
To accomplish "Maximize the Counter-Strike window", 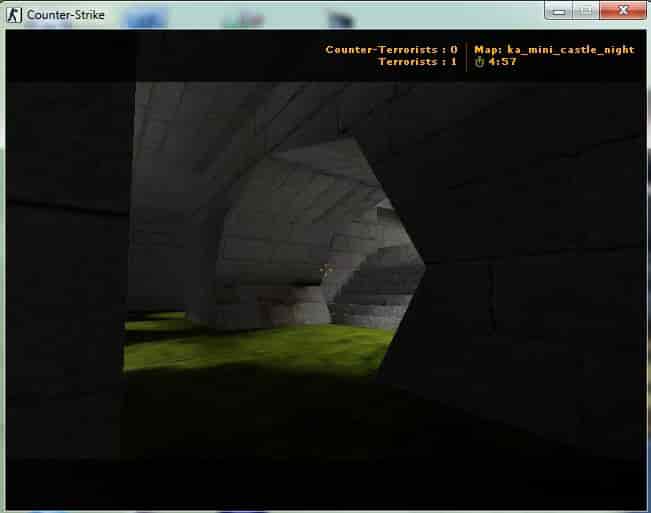I will click(x=585, y=11).
